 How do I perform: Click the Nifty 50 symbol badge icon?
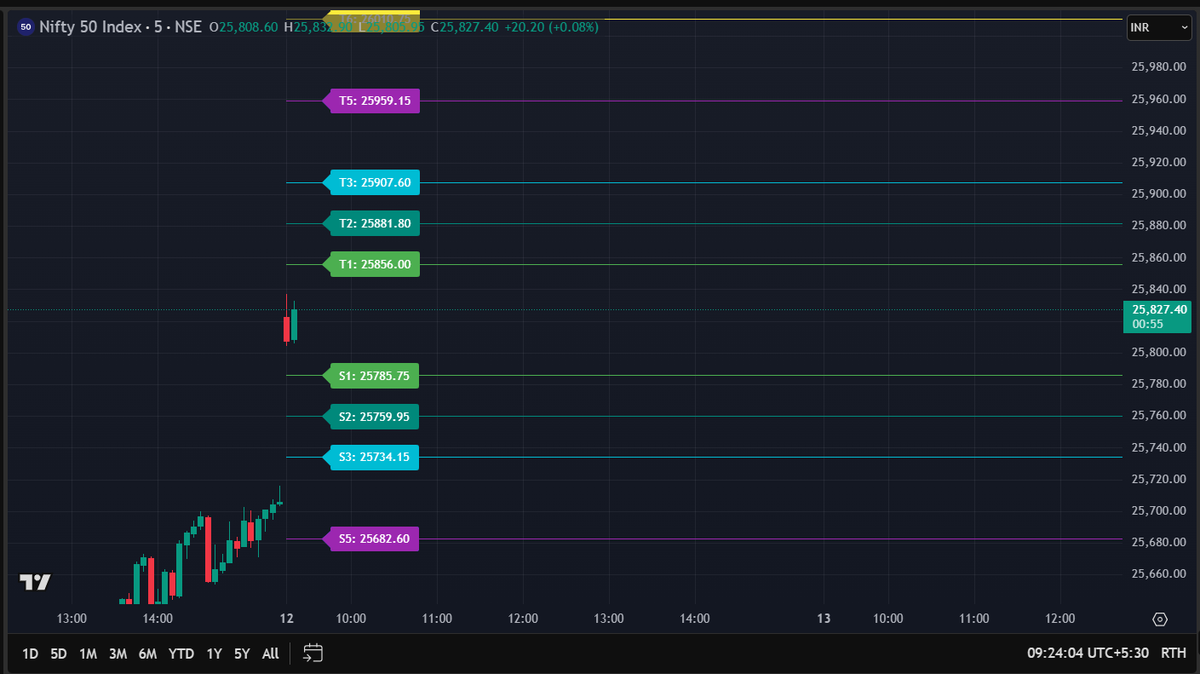point(26,27)
